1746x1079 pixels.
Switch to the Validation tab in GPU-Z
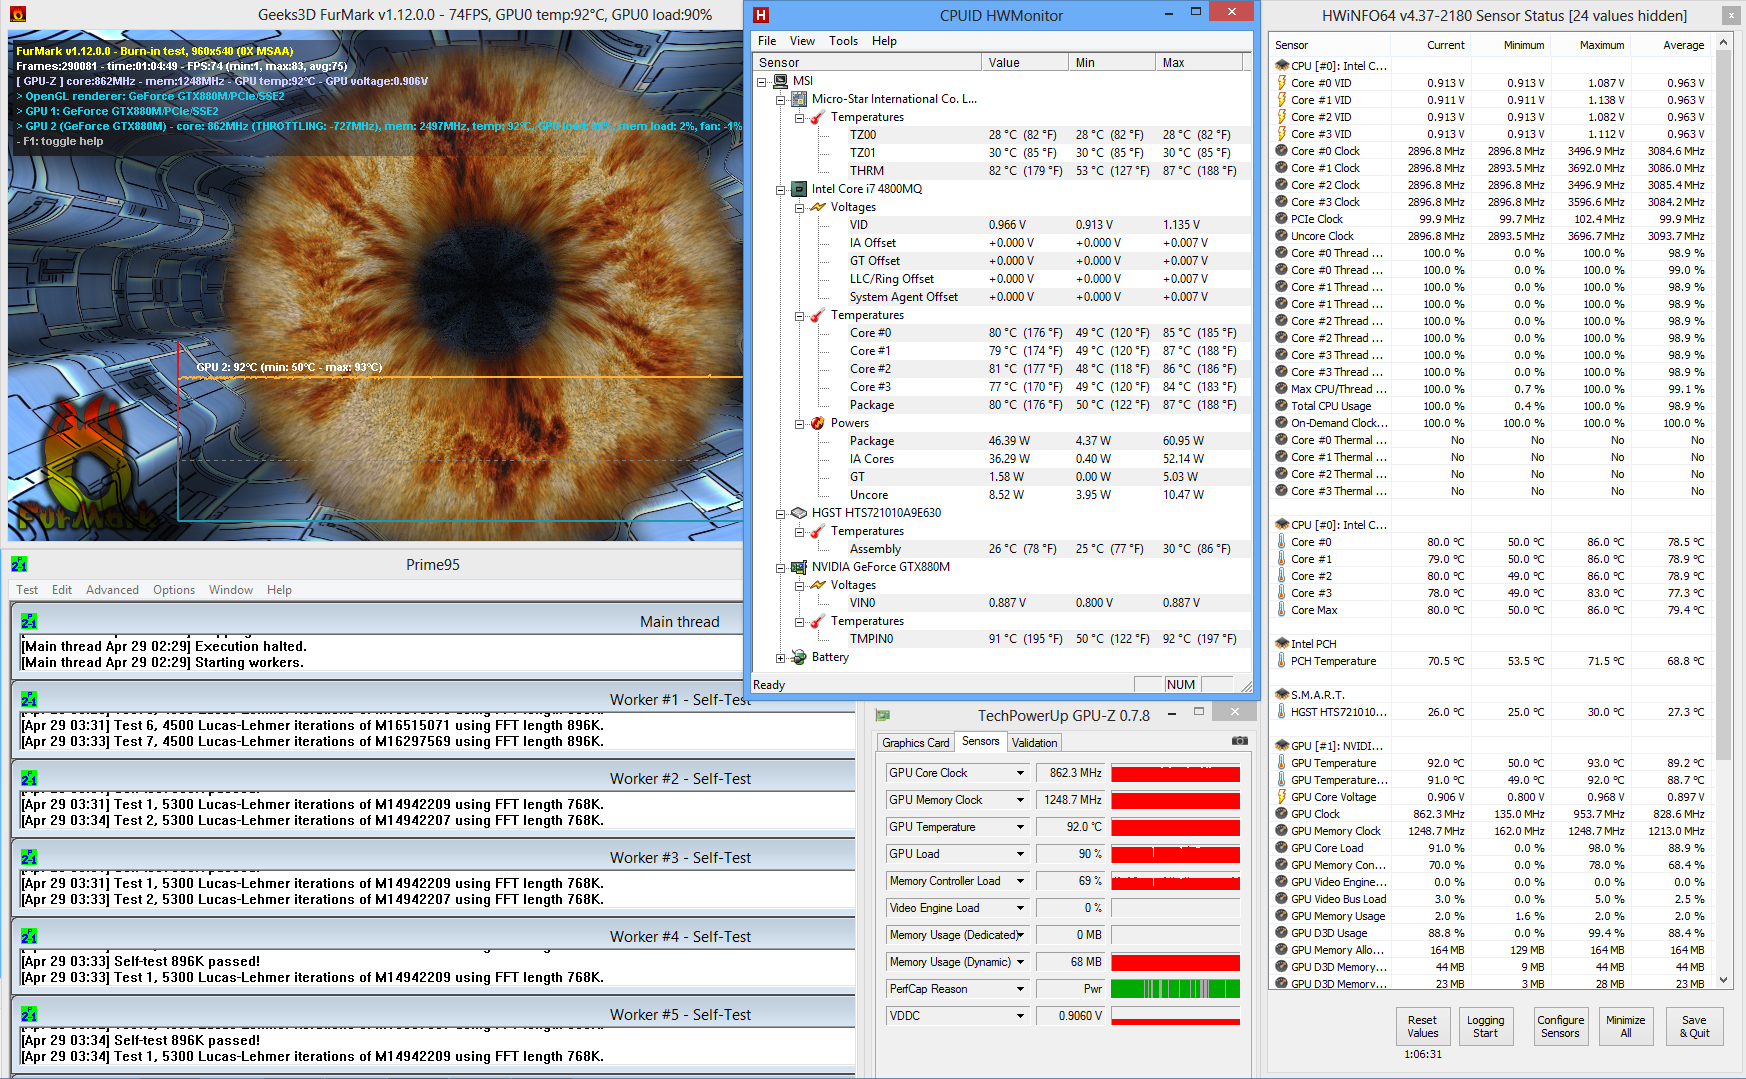point(1034,743)
